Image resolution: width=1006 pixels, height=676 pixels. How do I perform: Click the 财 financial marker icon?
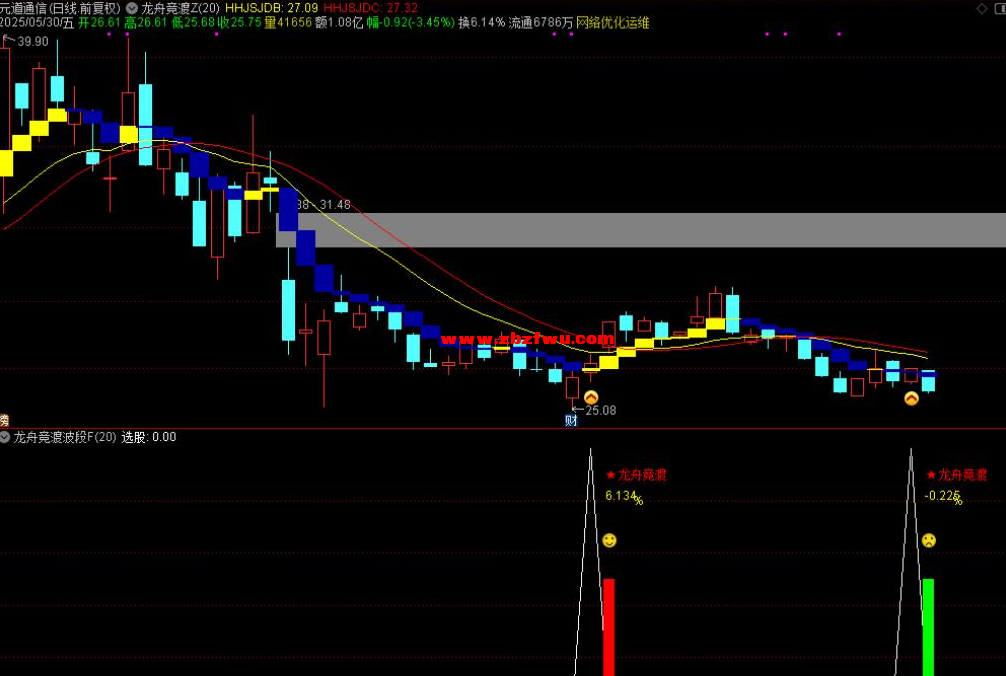[570, 420]
